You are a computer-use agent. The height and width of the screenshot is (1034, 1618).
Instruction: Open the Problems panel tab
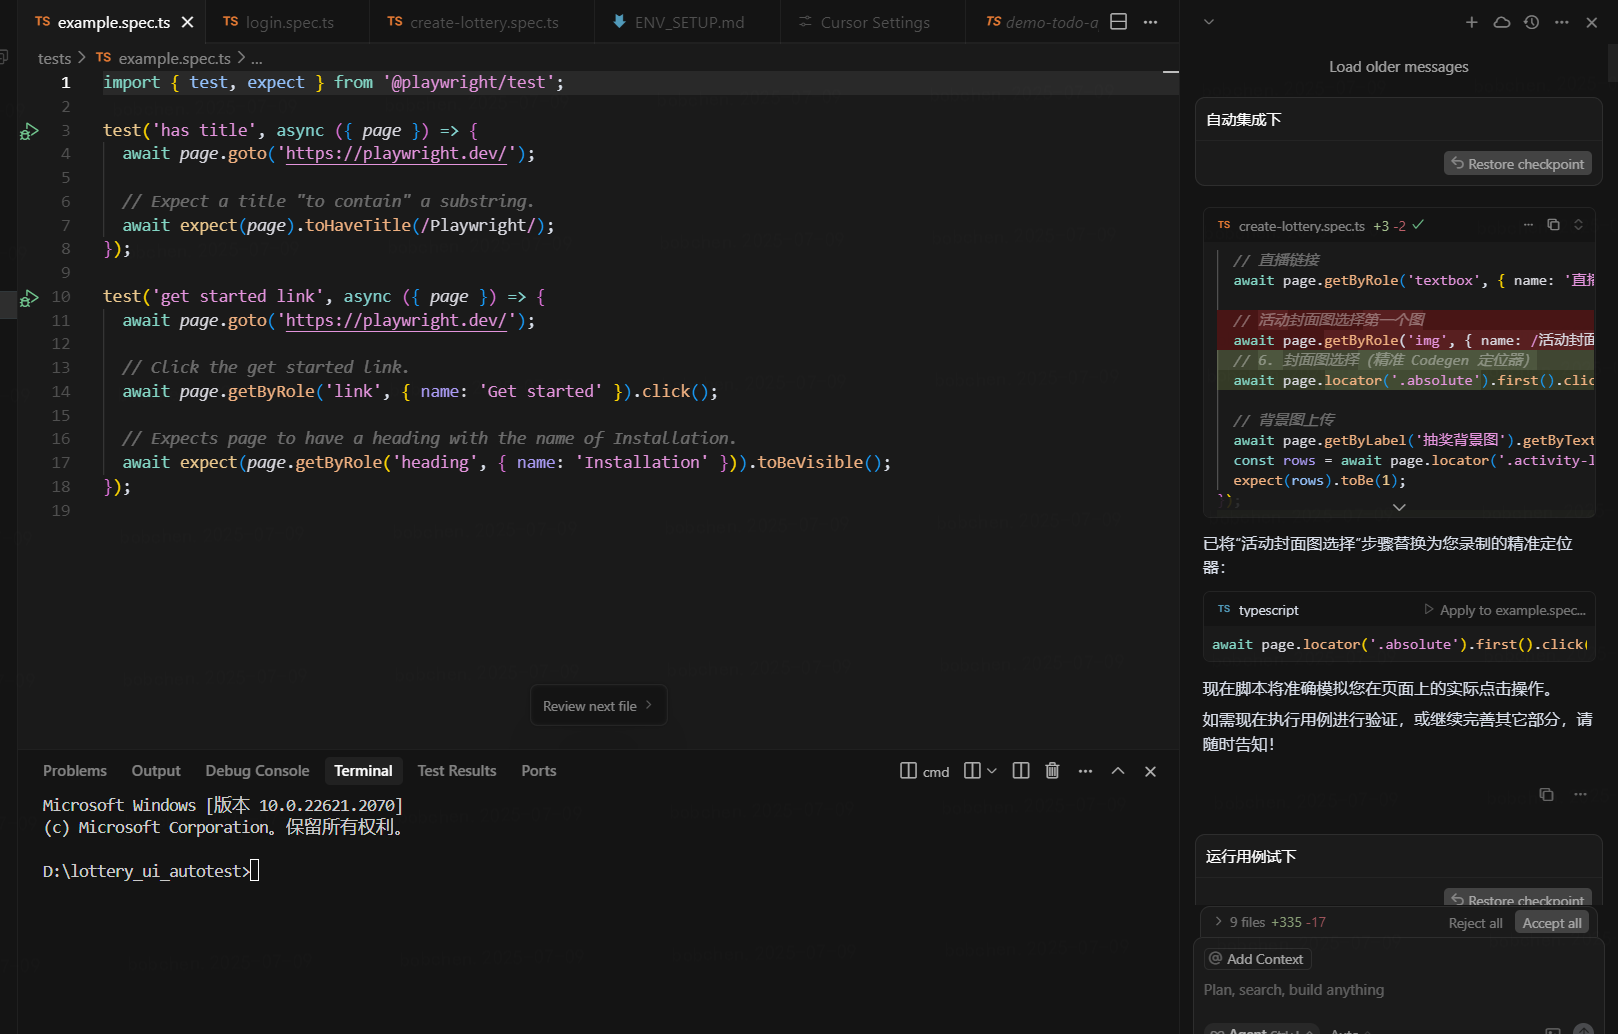pyautogui.click(x=75, y=771)
